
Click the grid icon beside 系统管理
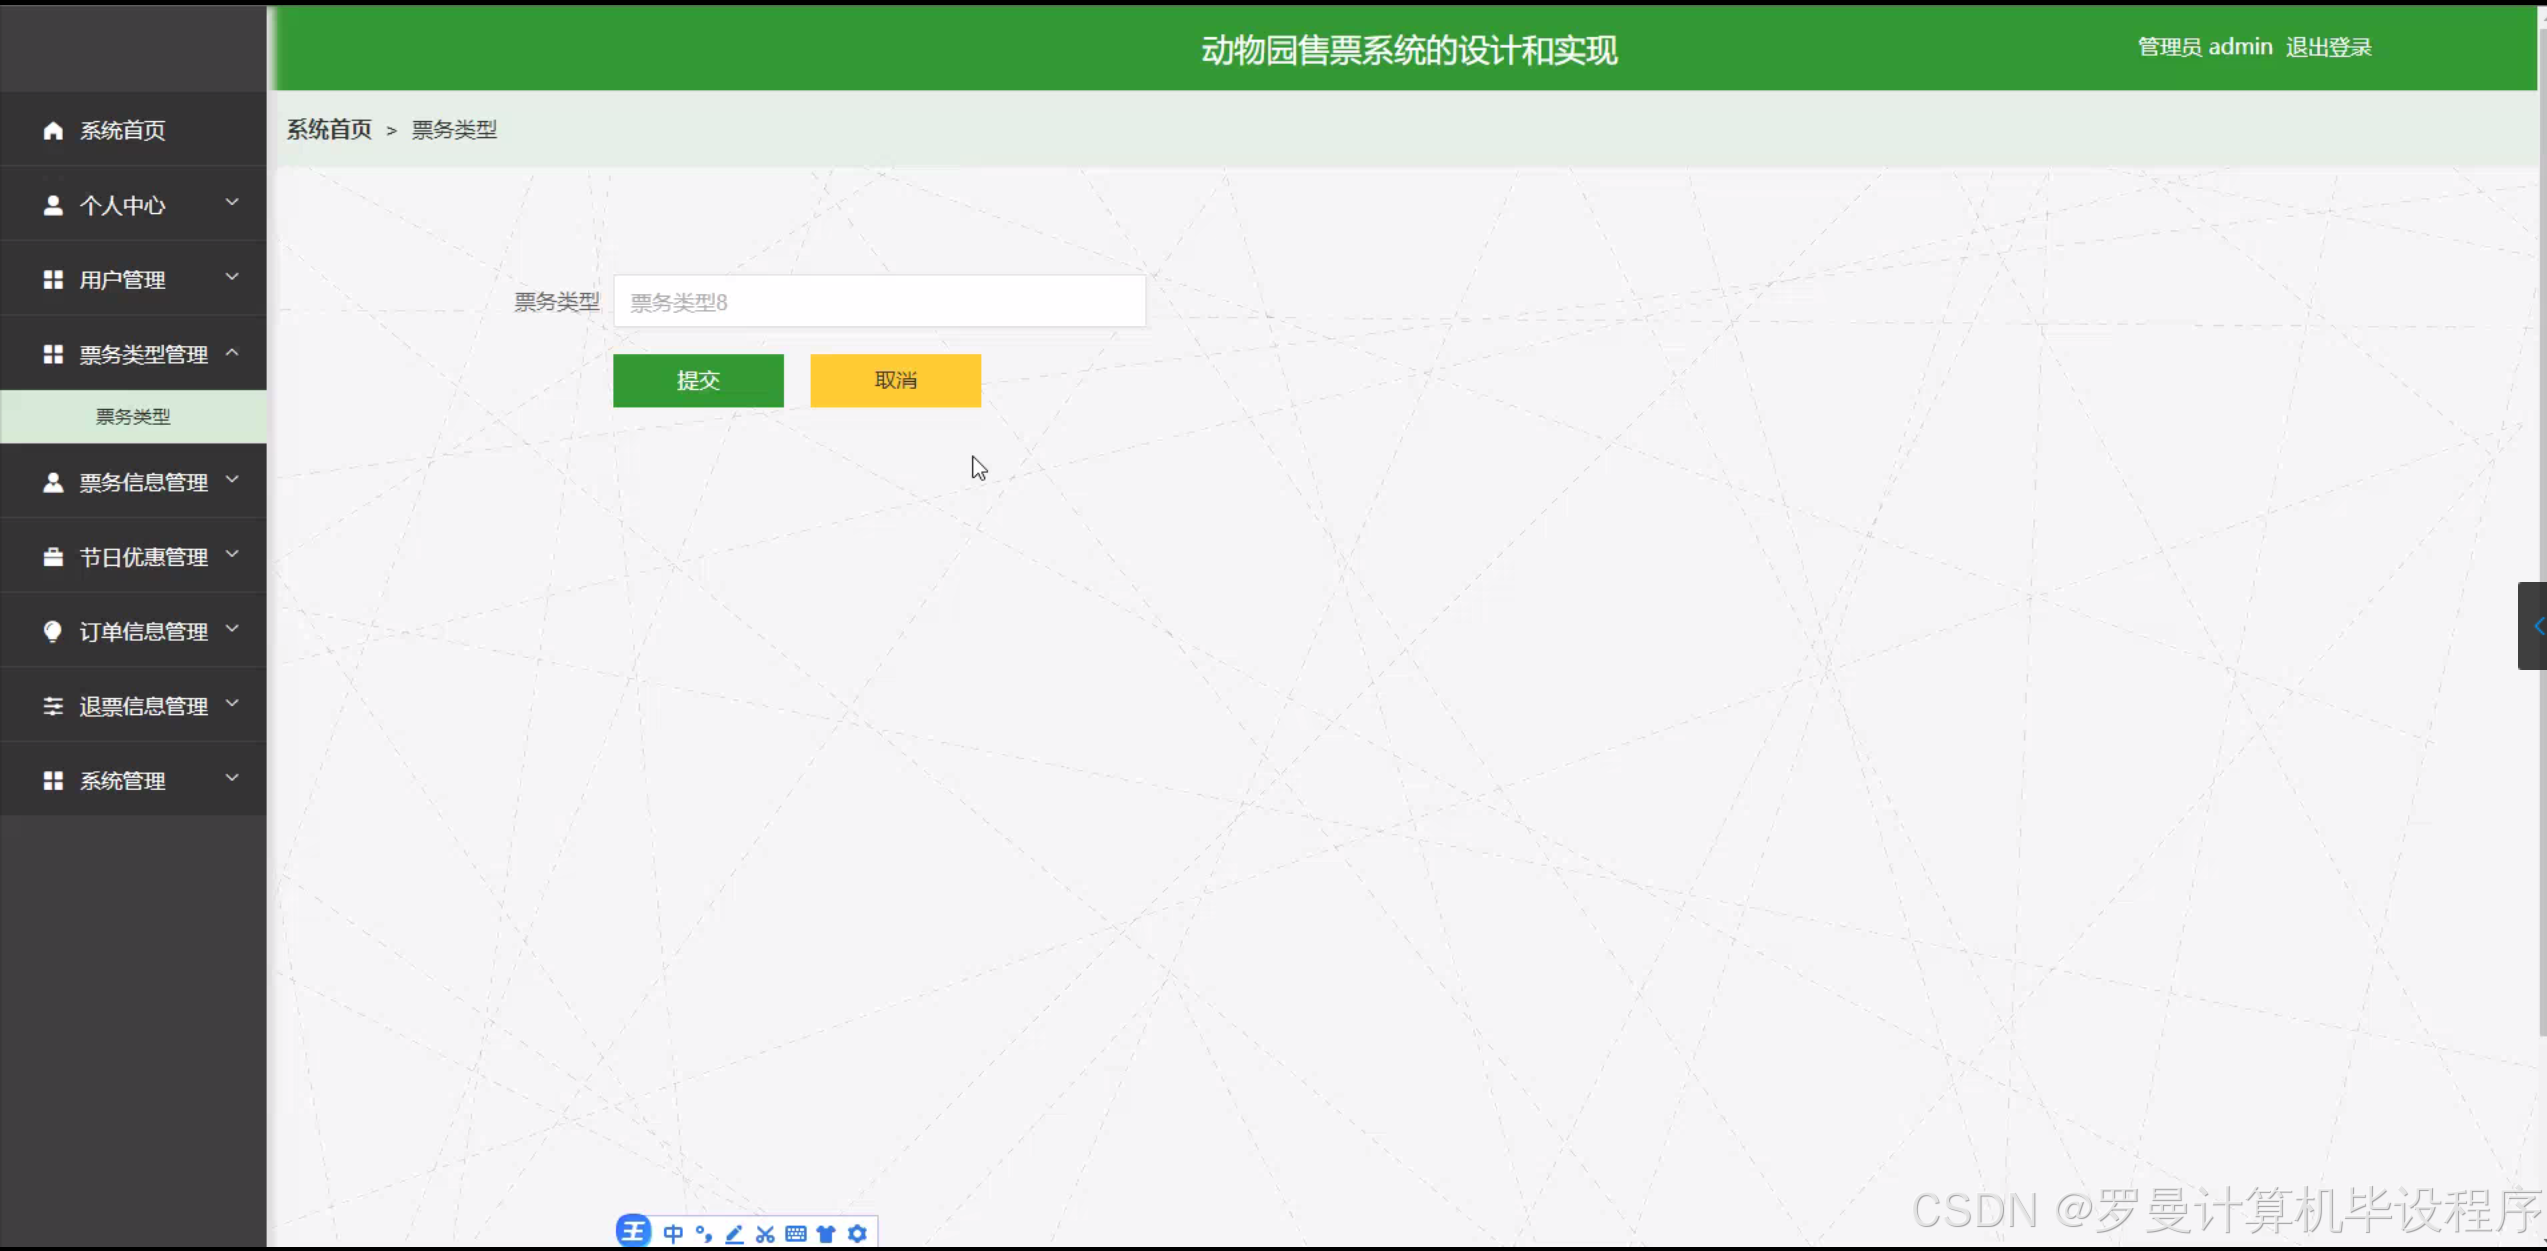53,781
